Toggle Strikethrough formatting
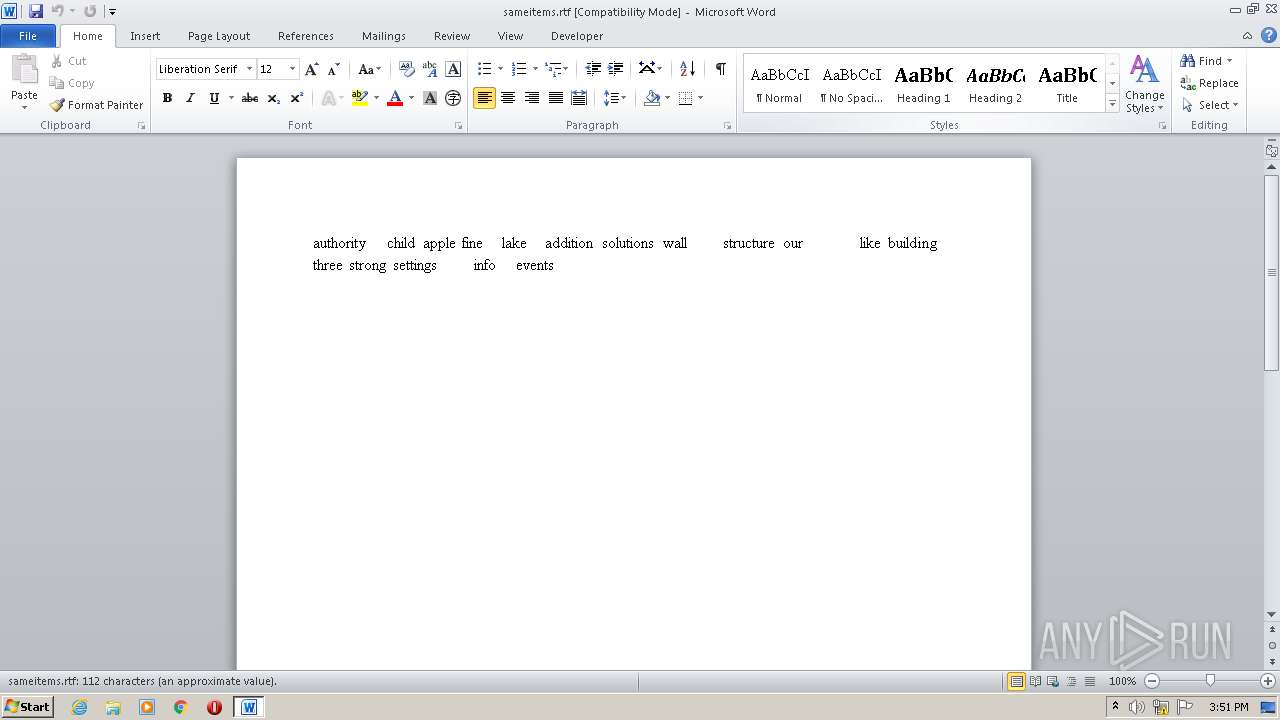The width and height of the screenshot is (1280, 720). (x=250, y=98)
